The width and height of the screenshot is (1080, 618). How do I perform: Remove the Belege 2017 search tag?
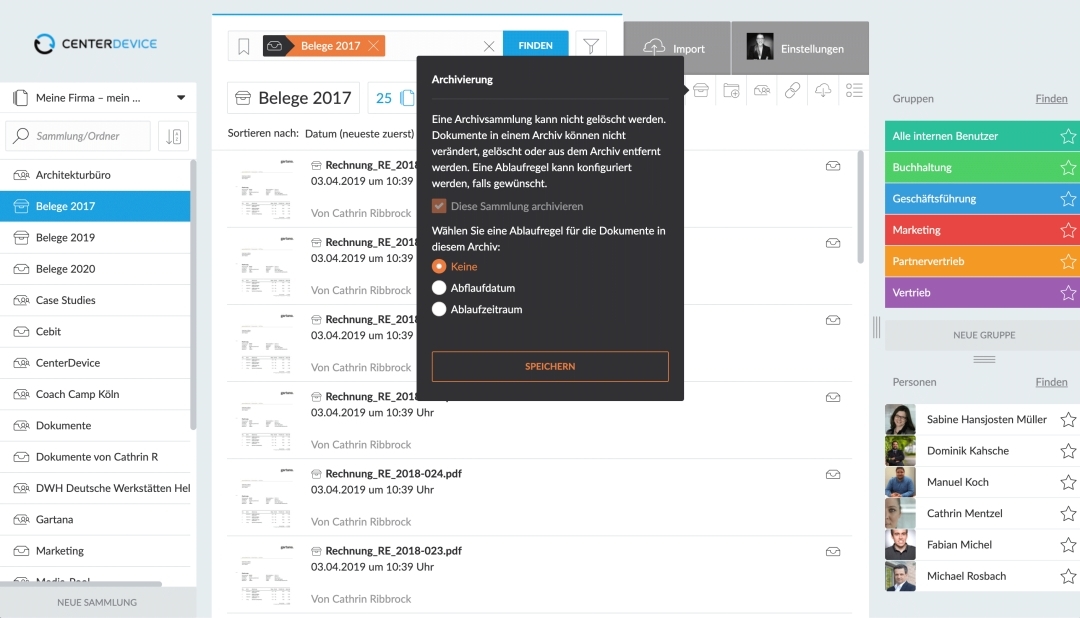[374, 46]
